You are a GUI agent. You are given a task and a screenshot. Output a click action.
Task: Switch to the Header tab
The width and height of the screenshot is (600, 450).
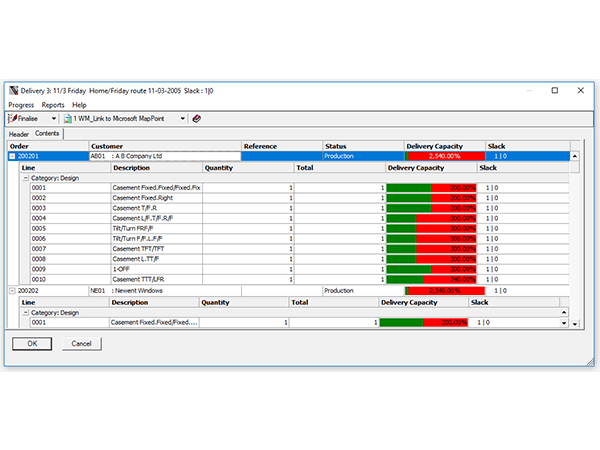click(x=19, y=133)
